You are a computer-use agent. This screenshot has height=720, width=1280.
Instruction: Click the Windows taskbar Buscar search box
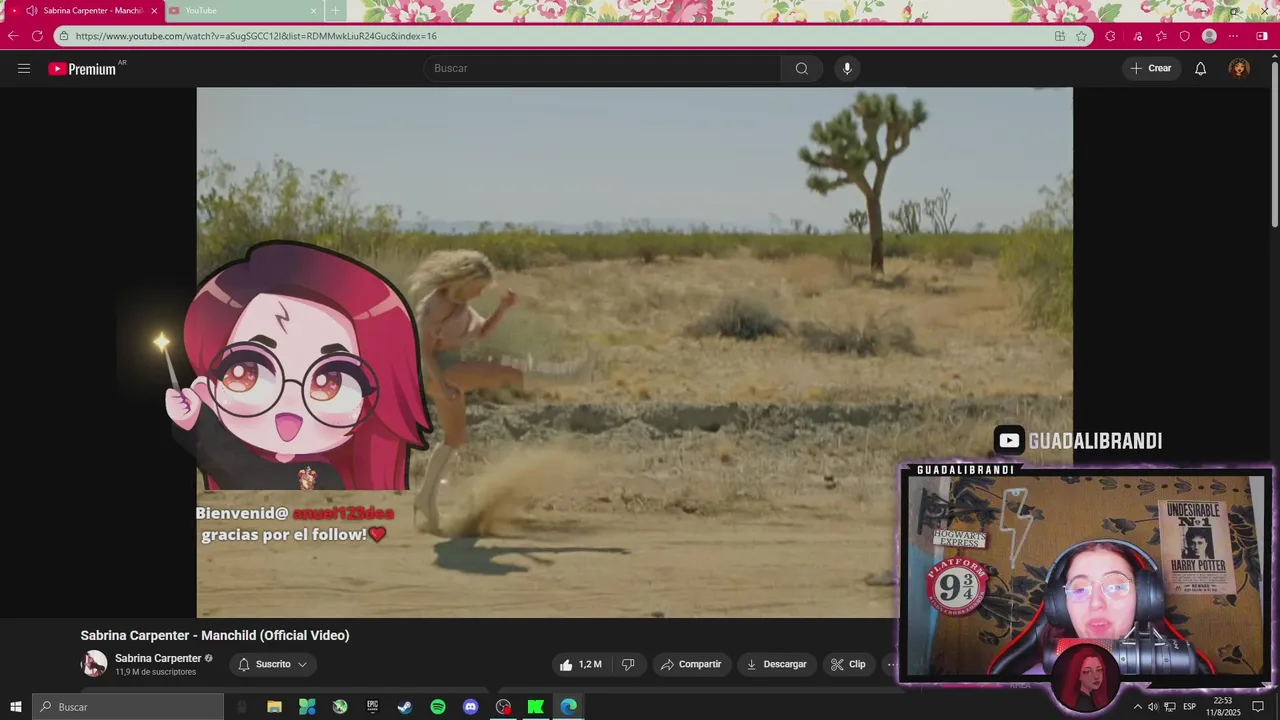click(x=128, y=707)
